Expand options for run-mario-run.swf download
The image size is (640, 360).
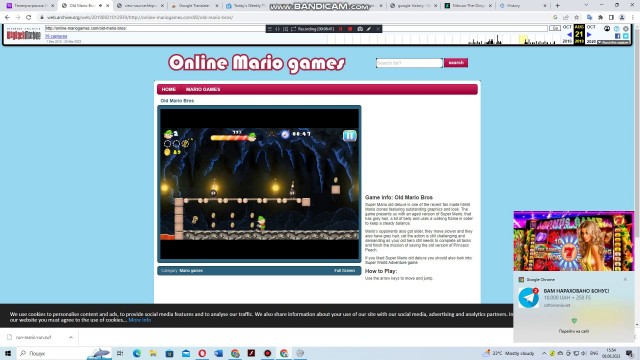[71, 338]
